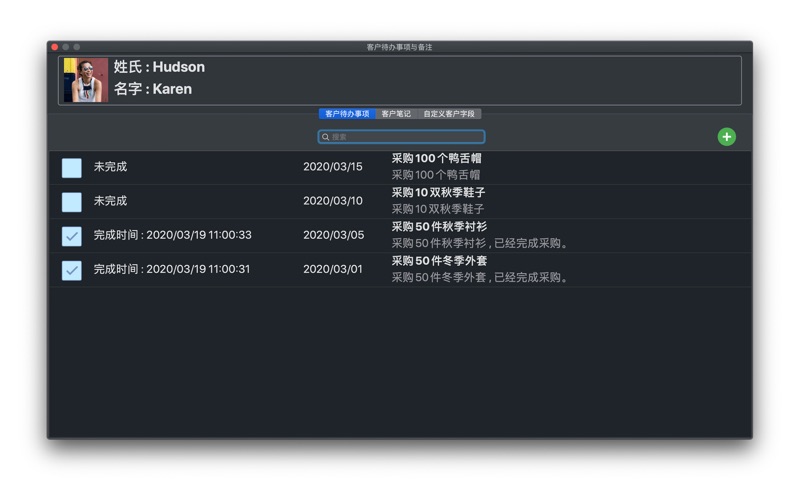Screen dimensions: 800x500
Task: Mark 采购10双秋季鞋子 as completed
Action: 72,202
